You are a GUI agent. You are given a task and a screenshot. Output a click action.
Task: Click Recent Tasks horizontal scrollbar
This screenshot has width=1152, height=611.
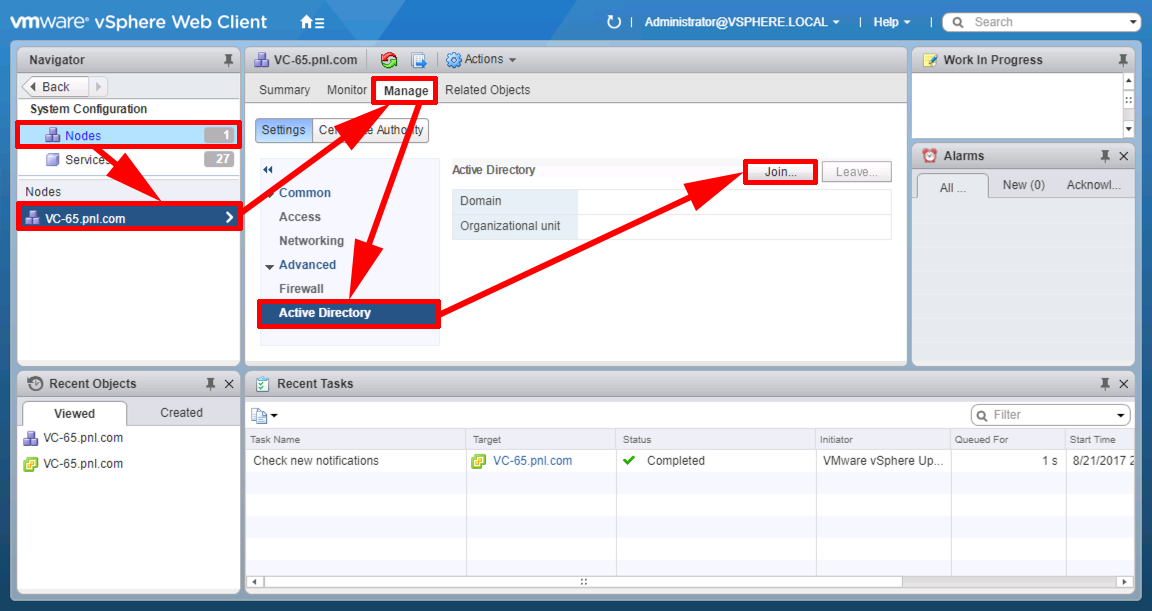583,582
